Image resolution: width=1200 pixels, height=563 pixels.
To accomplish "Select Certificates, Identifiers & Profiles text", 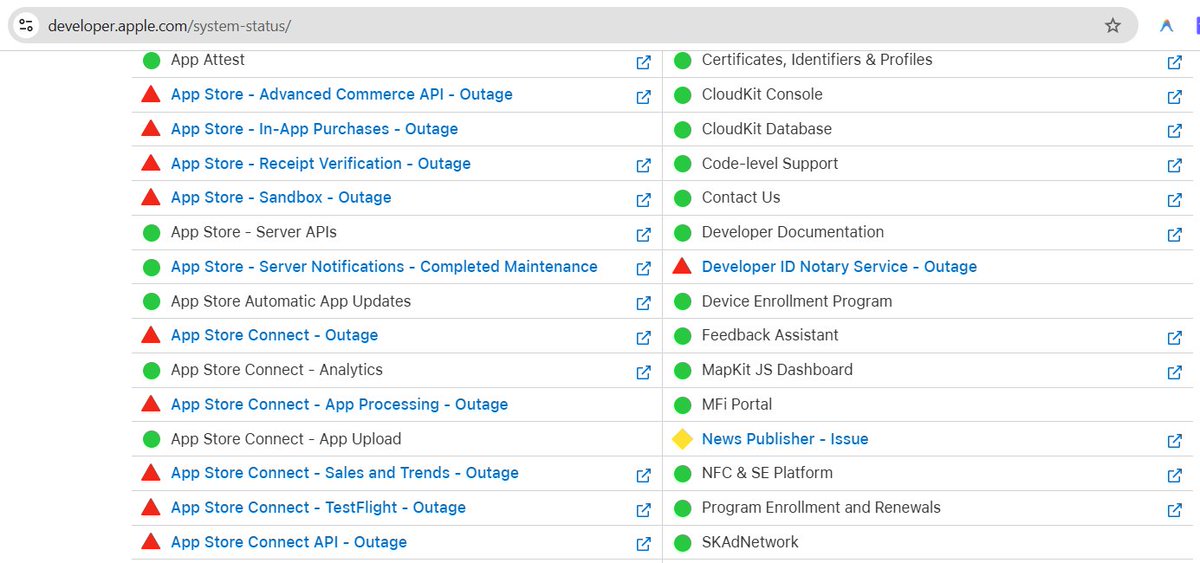I will click(817, 60).
